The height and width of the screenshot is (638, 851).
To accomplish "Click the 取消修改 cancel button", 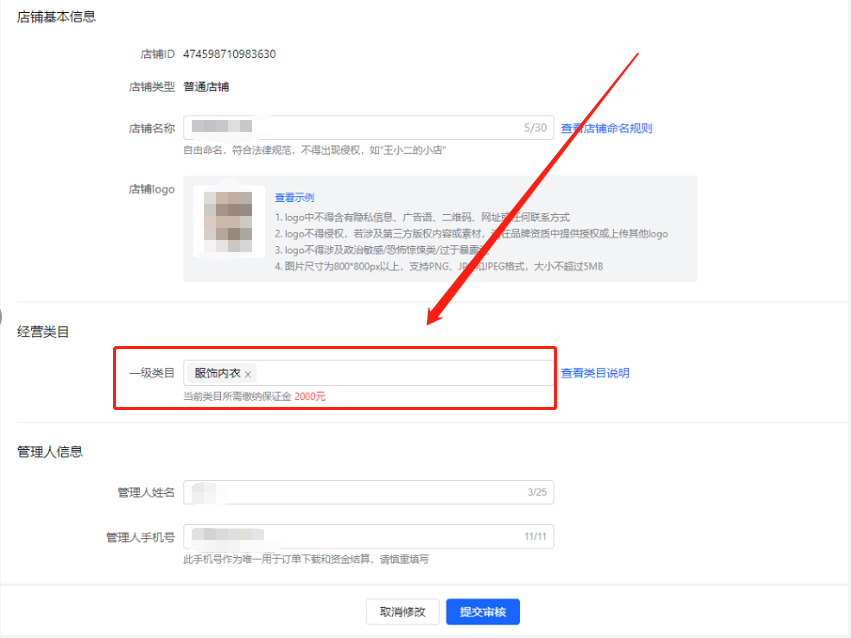I will tap(402, 611).
